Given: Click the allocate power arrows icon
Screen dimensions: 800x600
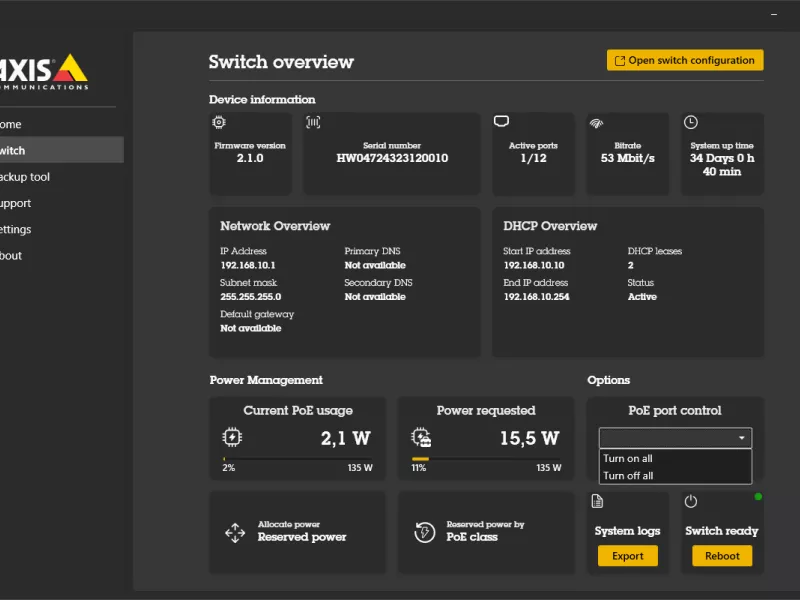Looking at the screenshot, I should click(x=234, y=531).
